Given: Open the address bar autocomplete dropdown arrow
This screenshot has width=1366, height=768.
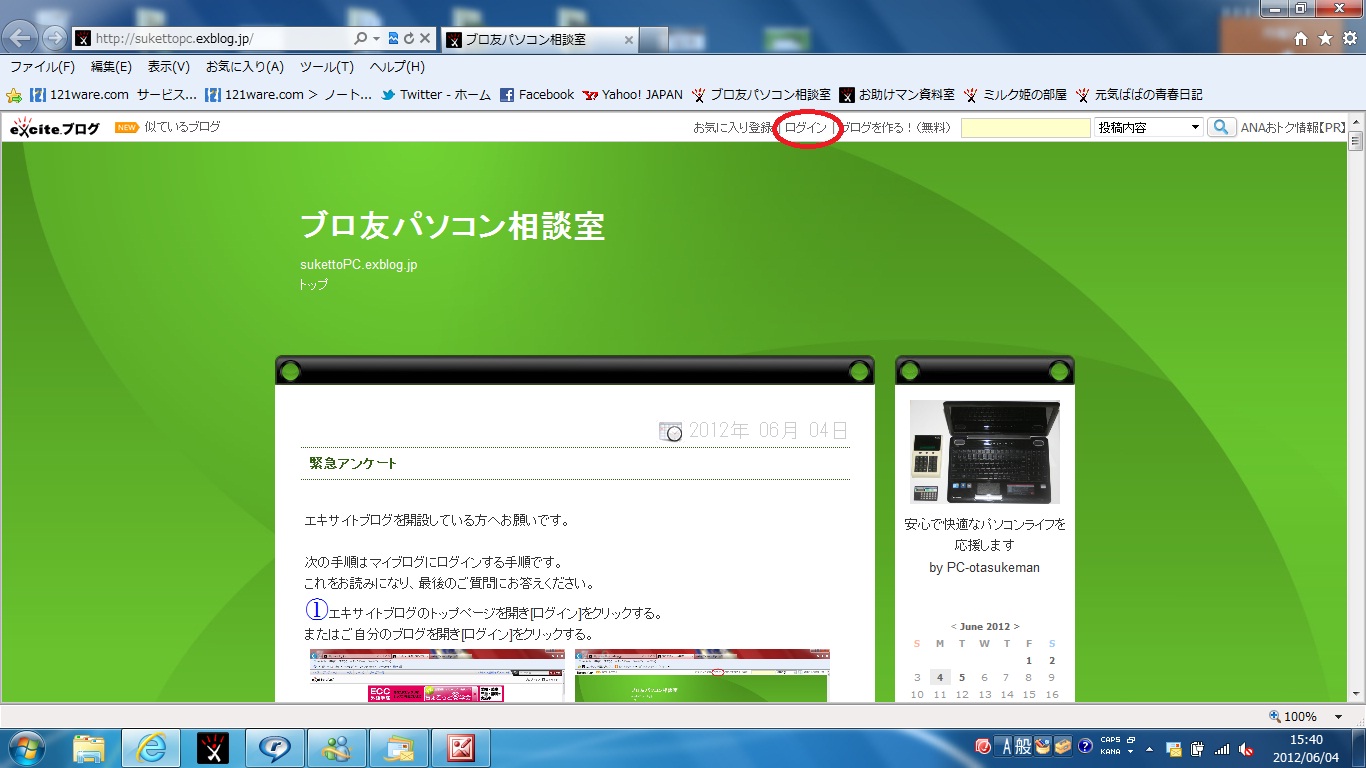Looking at the screenshot, I should tap(377, 39).
